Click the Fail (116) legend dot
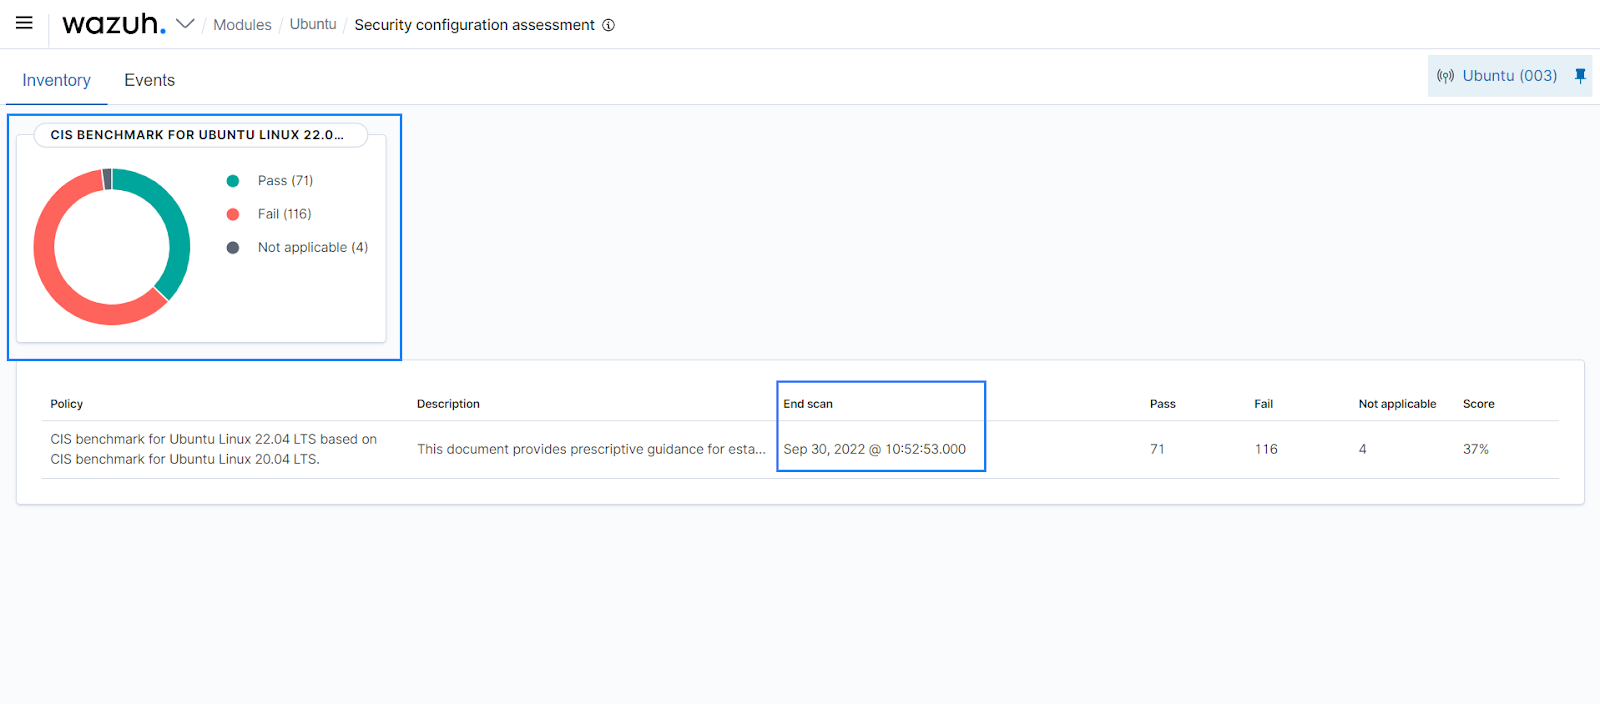This screenshot has height=704, width=1600. click(233, 214)
